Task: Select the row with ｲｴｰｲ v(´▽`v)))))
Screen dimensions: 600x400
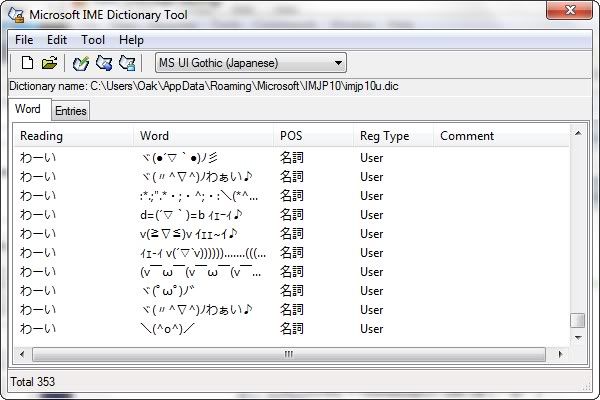Action: click(x=292, y=253)
